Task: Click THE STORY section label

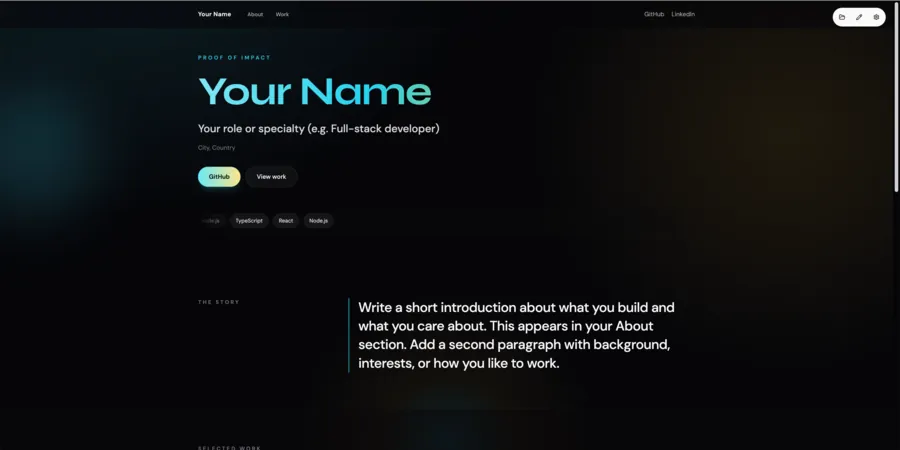Action: 219,302
